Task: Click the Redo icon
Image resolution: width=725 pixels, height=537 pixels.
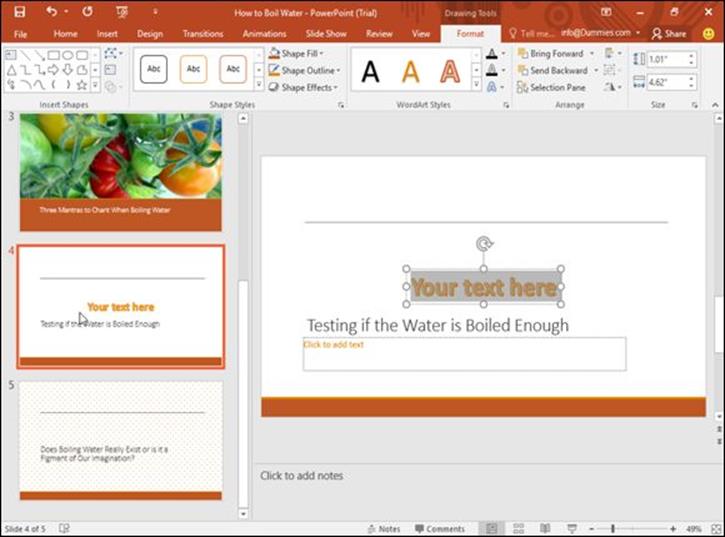Action: click(87, 12)
